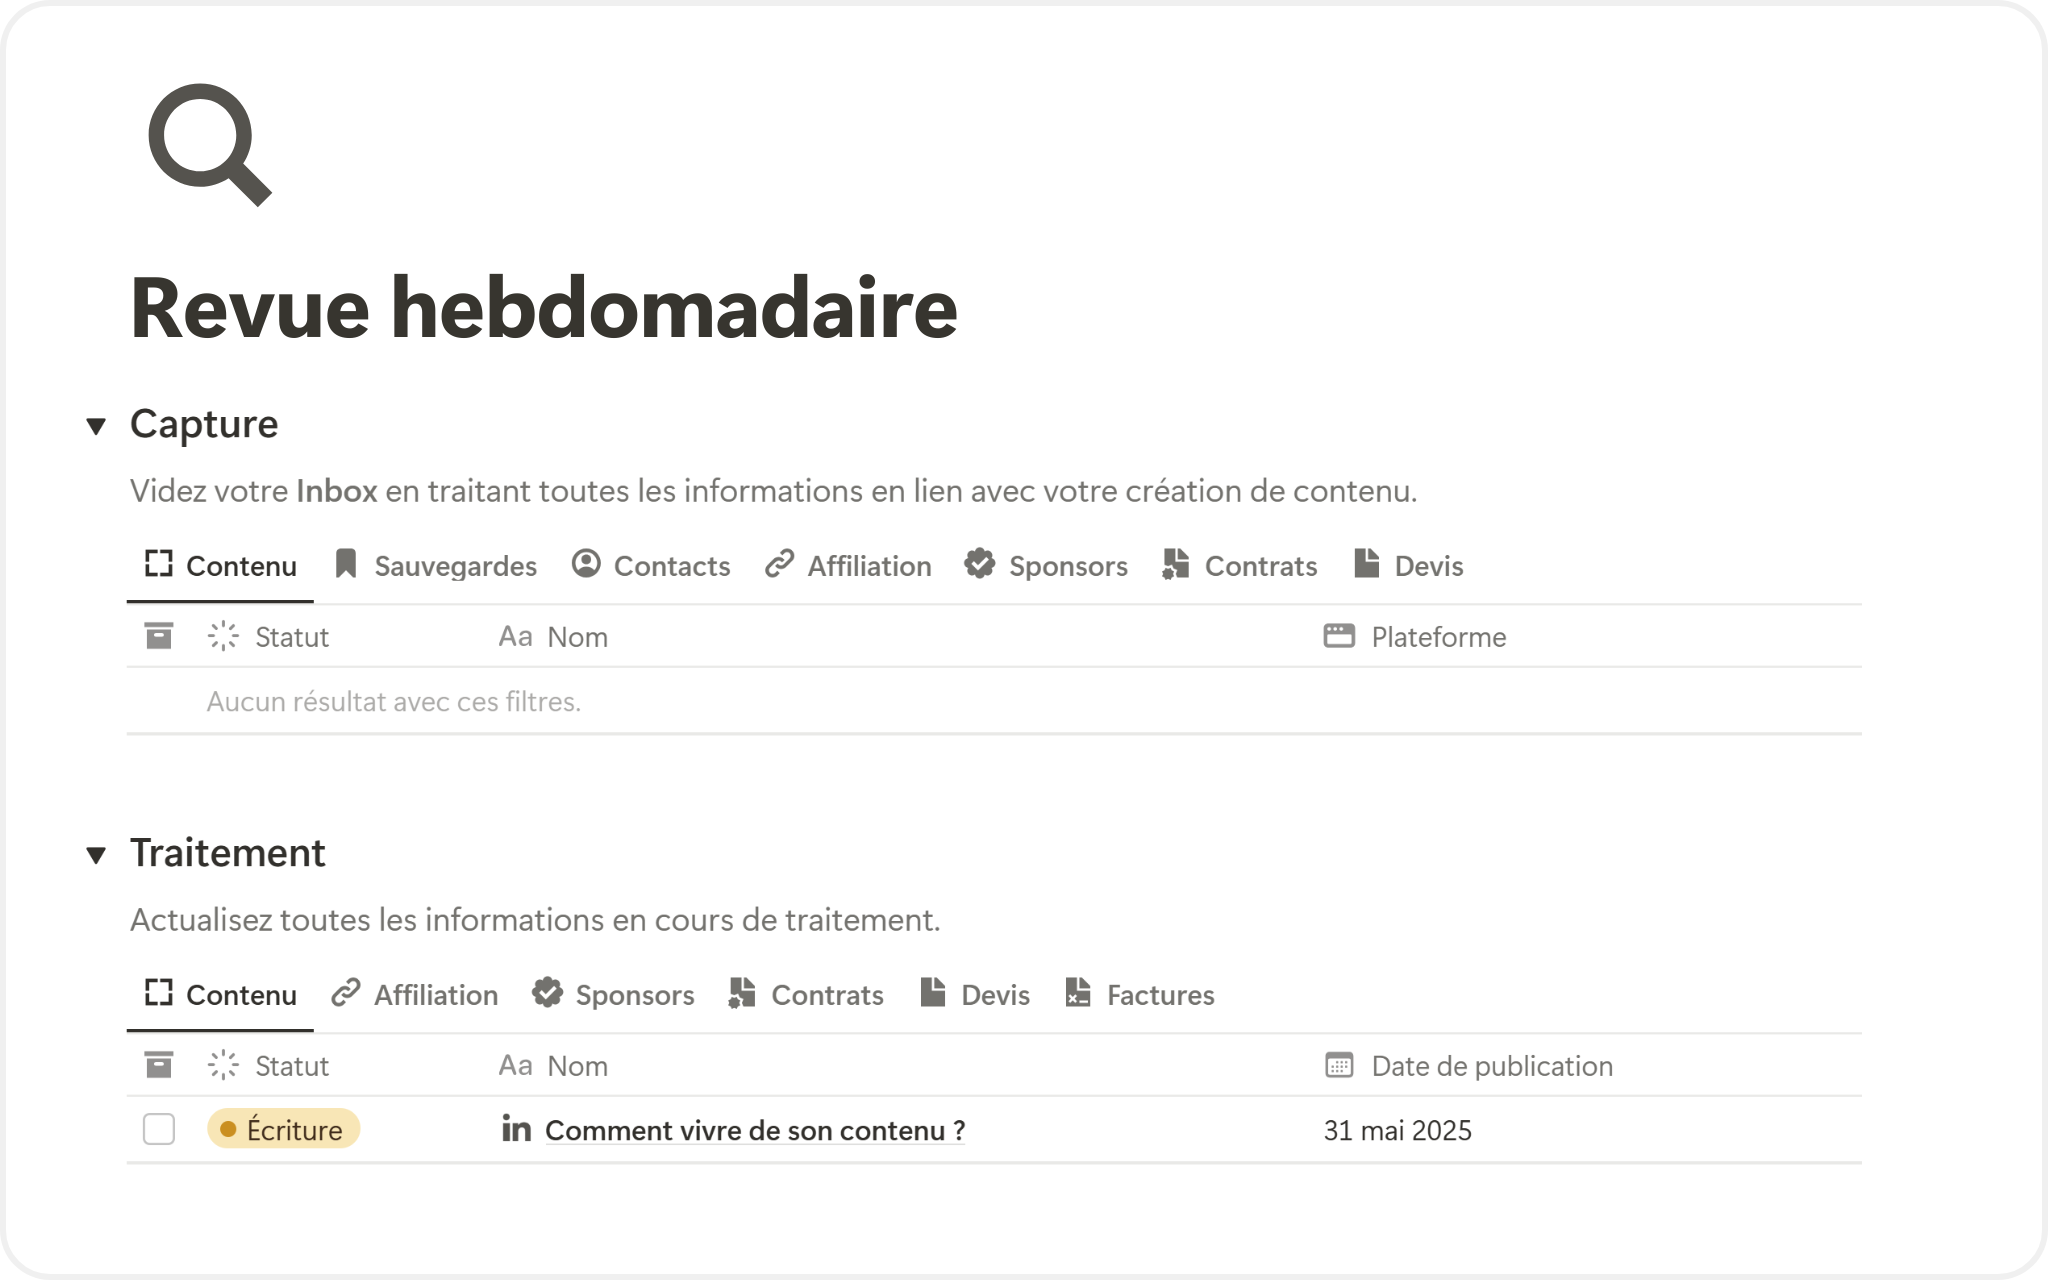
Task: Open the Sponsors tab in Capture section
Action: coord(1046,566)
